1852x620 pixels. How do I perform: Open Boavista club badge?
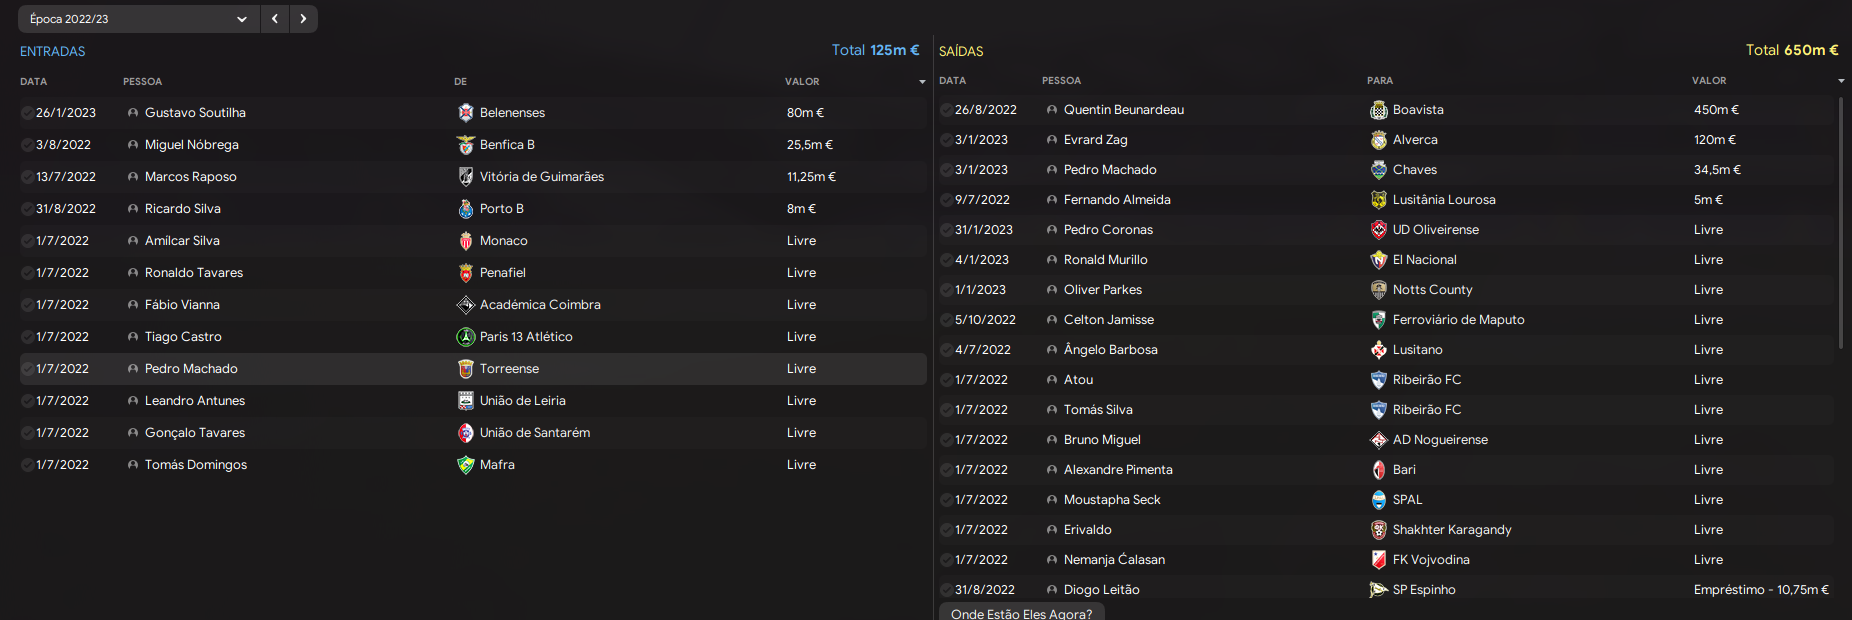point(1379,110)
